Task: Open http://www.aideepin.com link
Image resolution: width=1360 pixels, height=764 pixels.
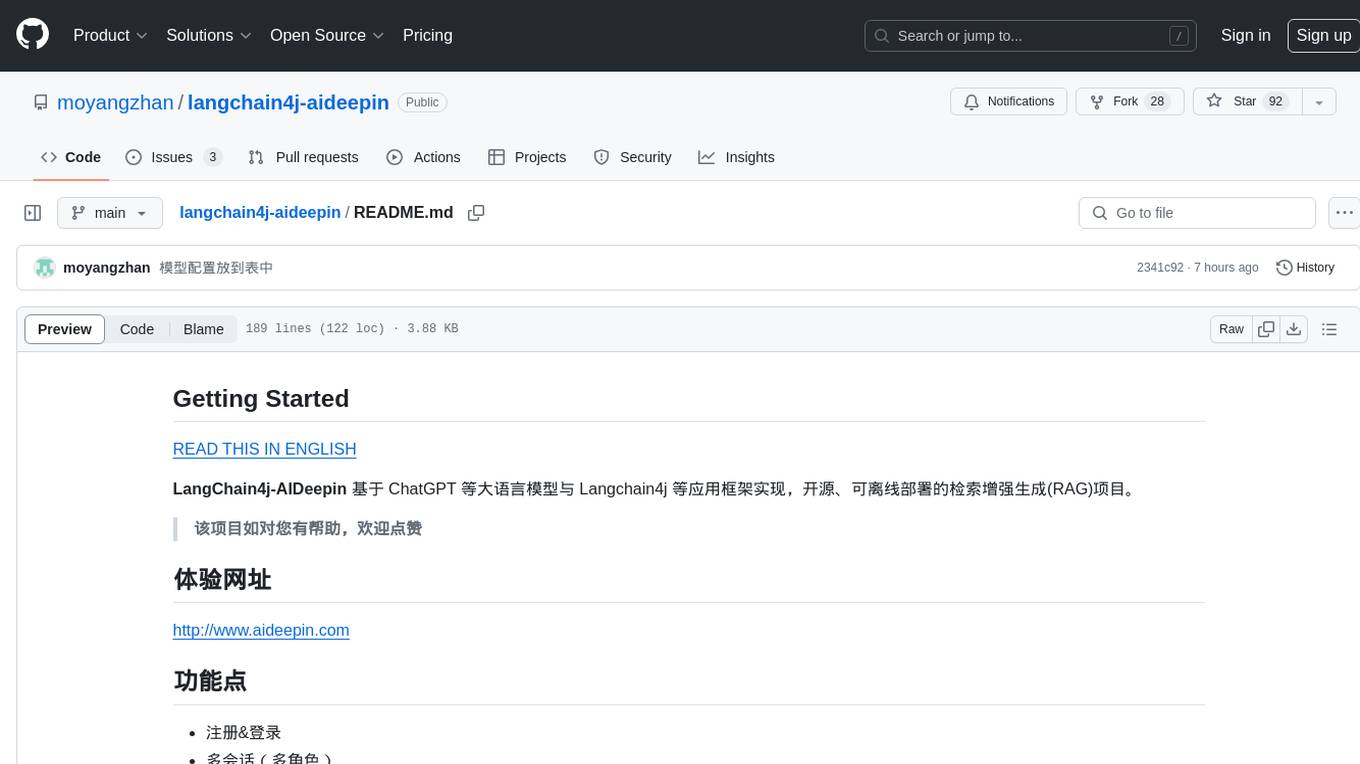Action: click(261, 630)
